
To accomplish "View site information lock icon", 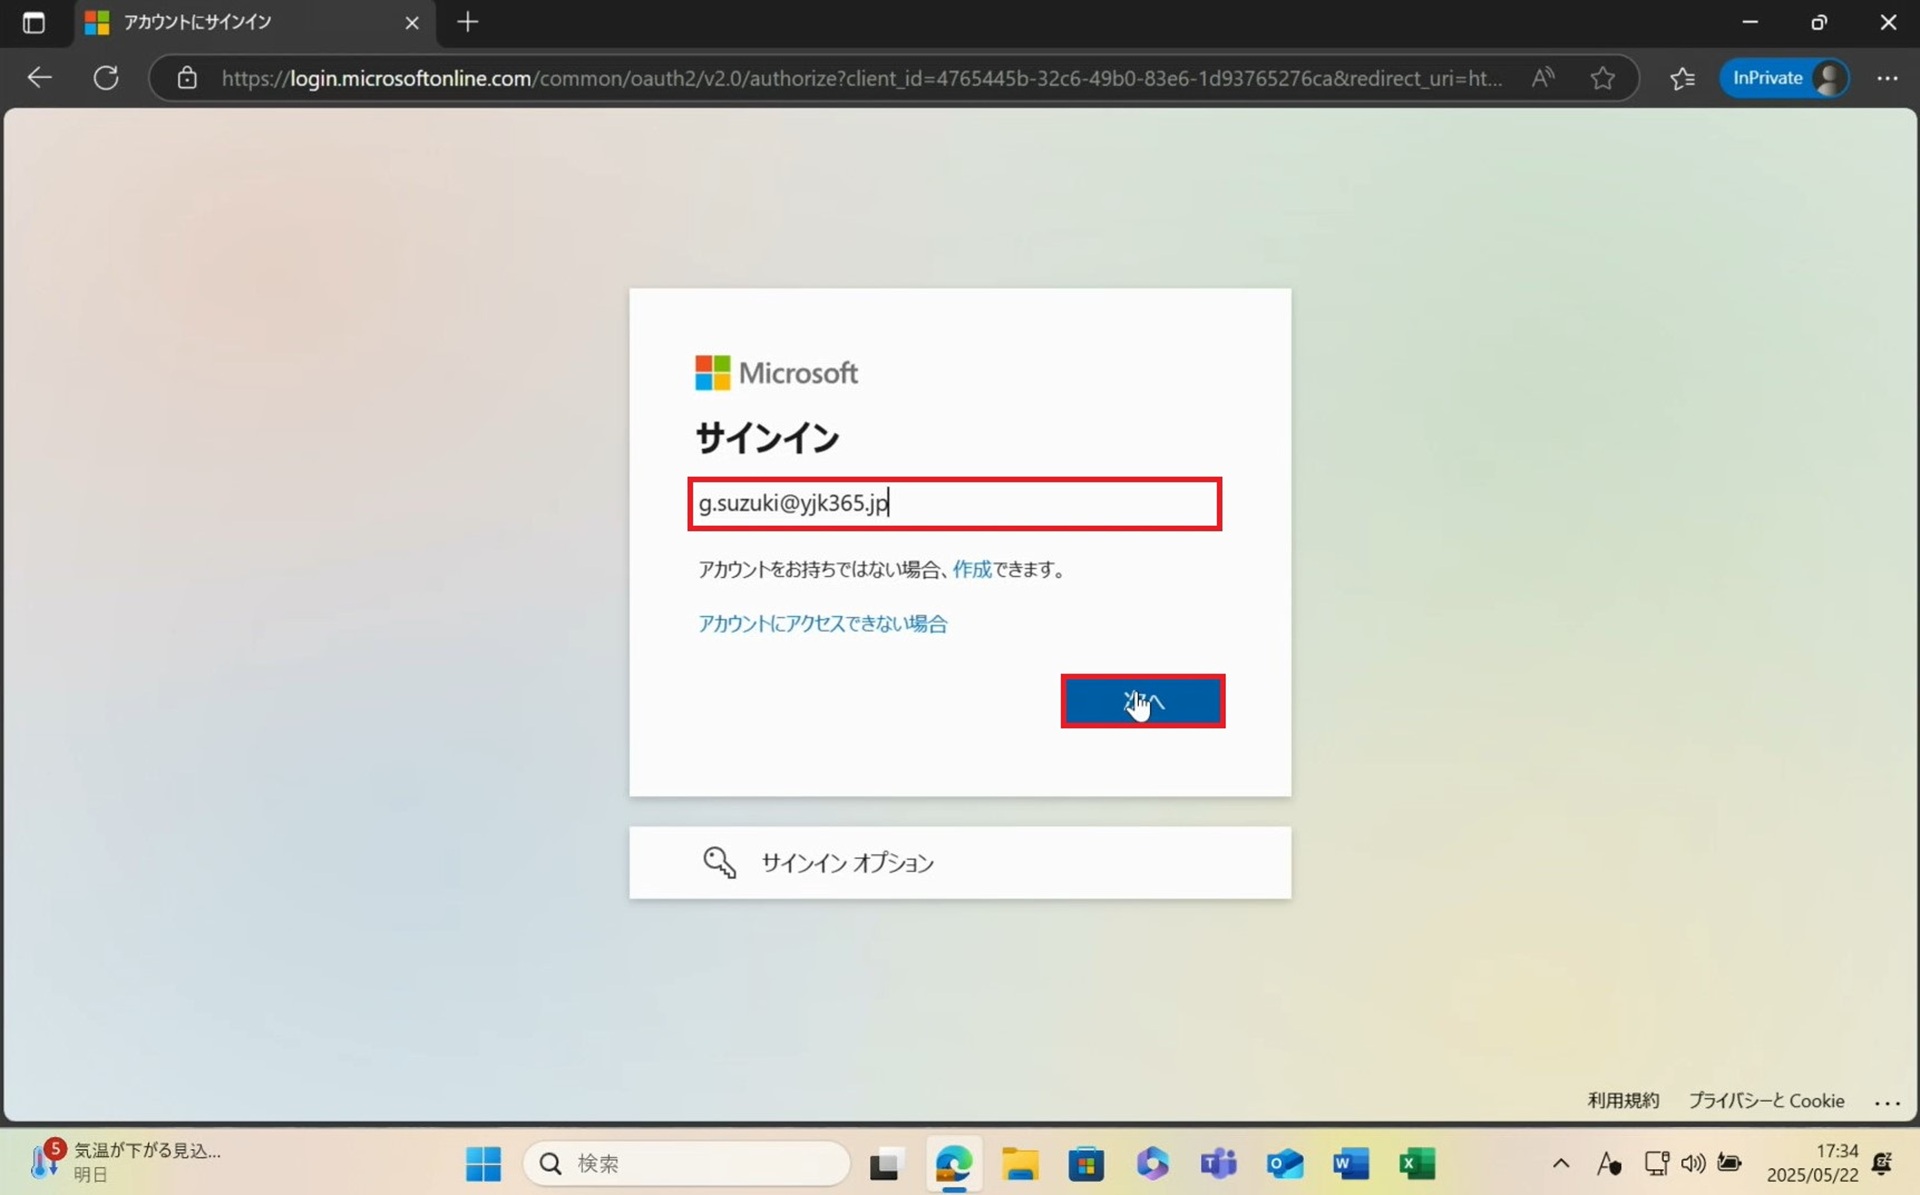I will tap(187, 78).
